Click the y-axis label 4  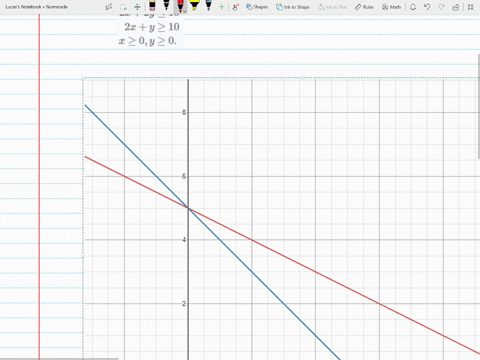click(x=184, y=240)
